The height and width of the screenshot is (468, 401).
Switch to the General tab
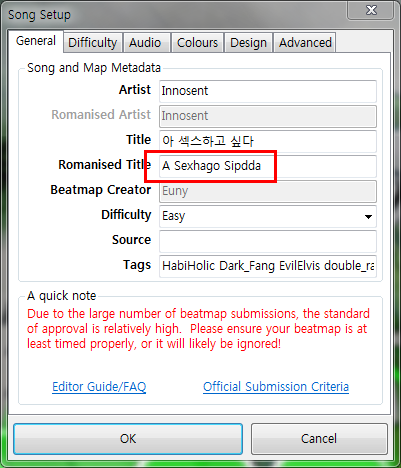pyautogui.click(x=36, y=41)
